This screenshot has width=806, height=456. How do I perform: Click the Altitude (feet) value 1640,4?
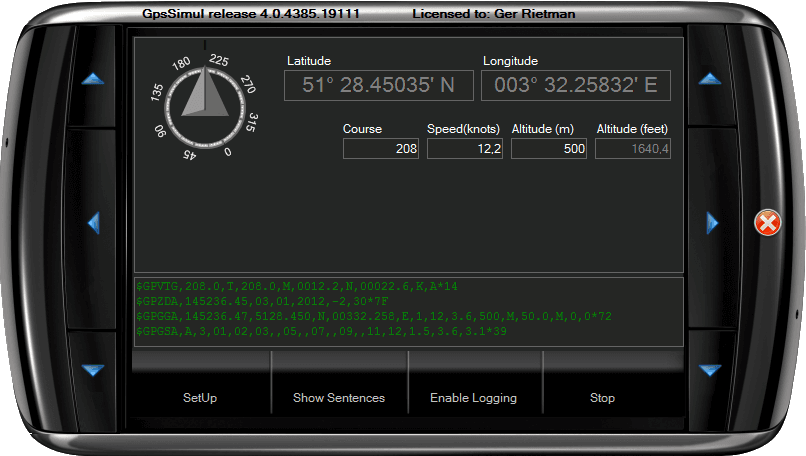click(633, 149)
